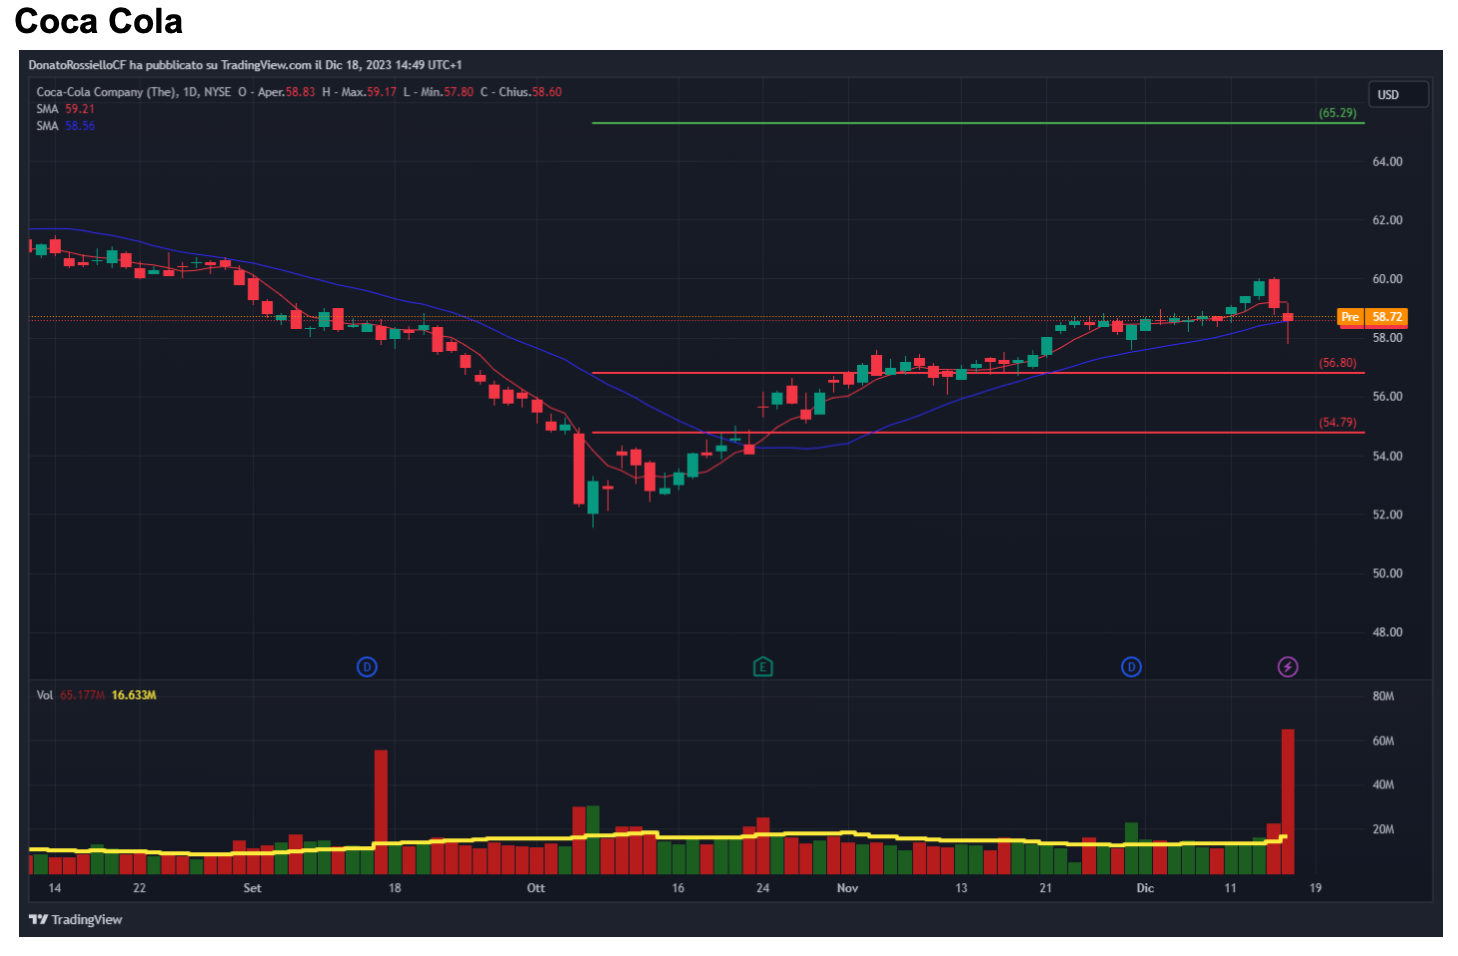This screenshot has height=956, width=1458.
Task: Click the 80M volume axis label
Action: coord(1383,696)
